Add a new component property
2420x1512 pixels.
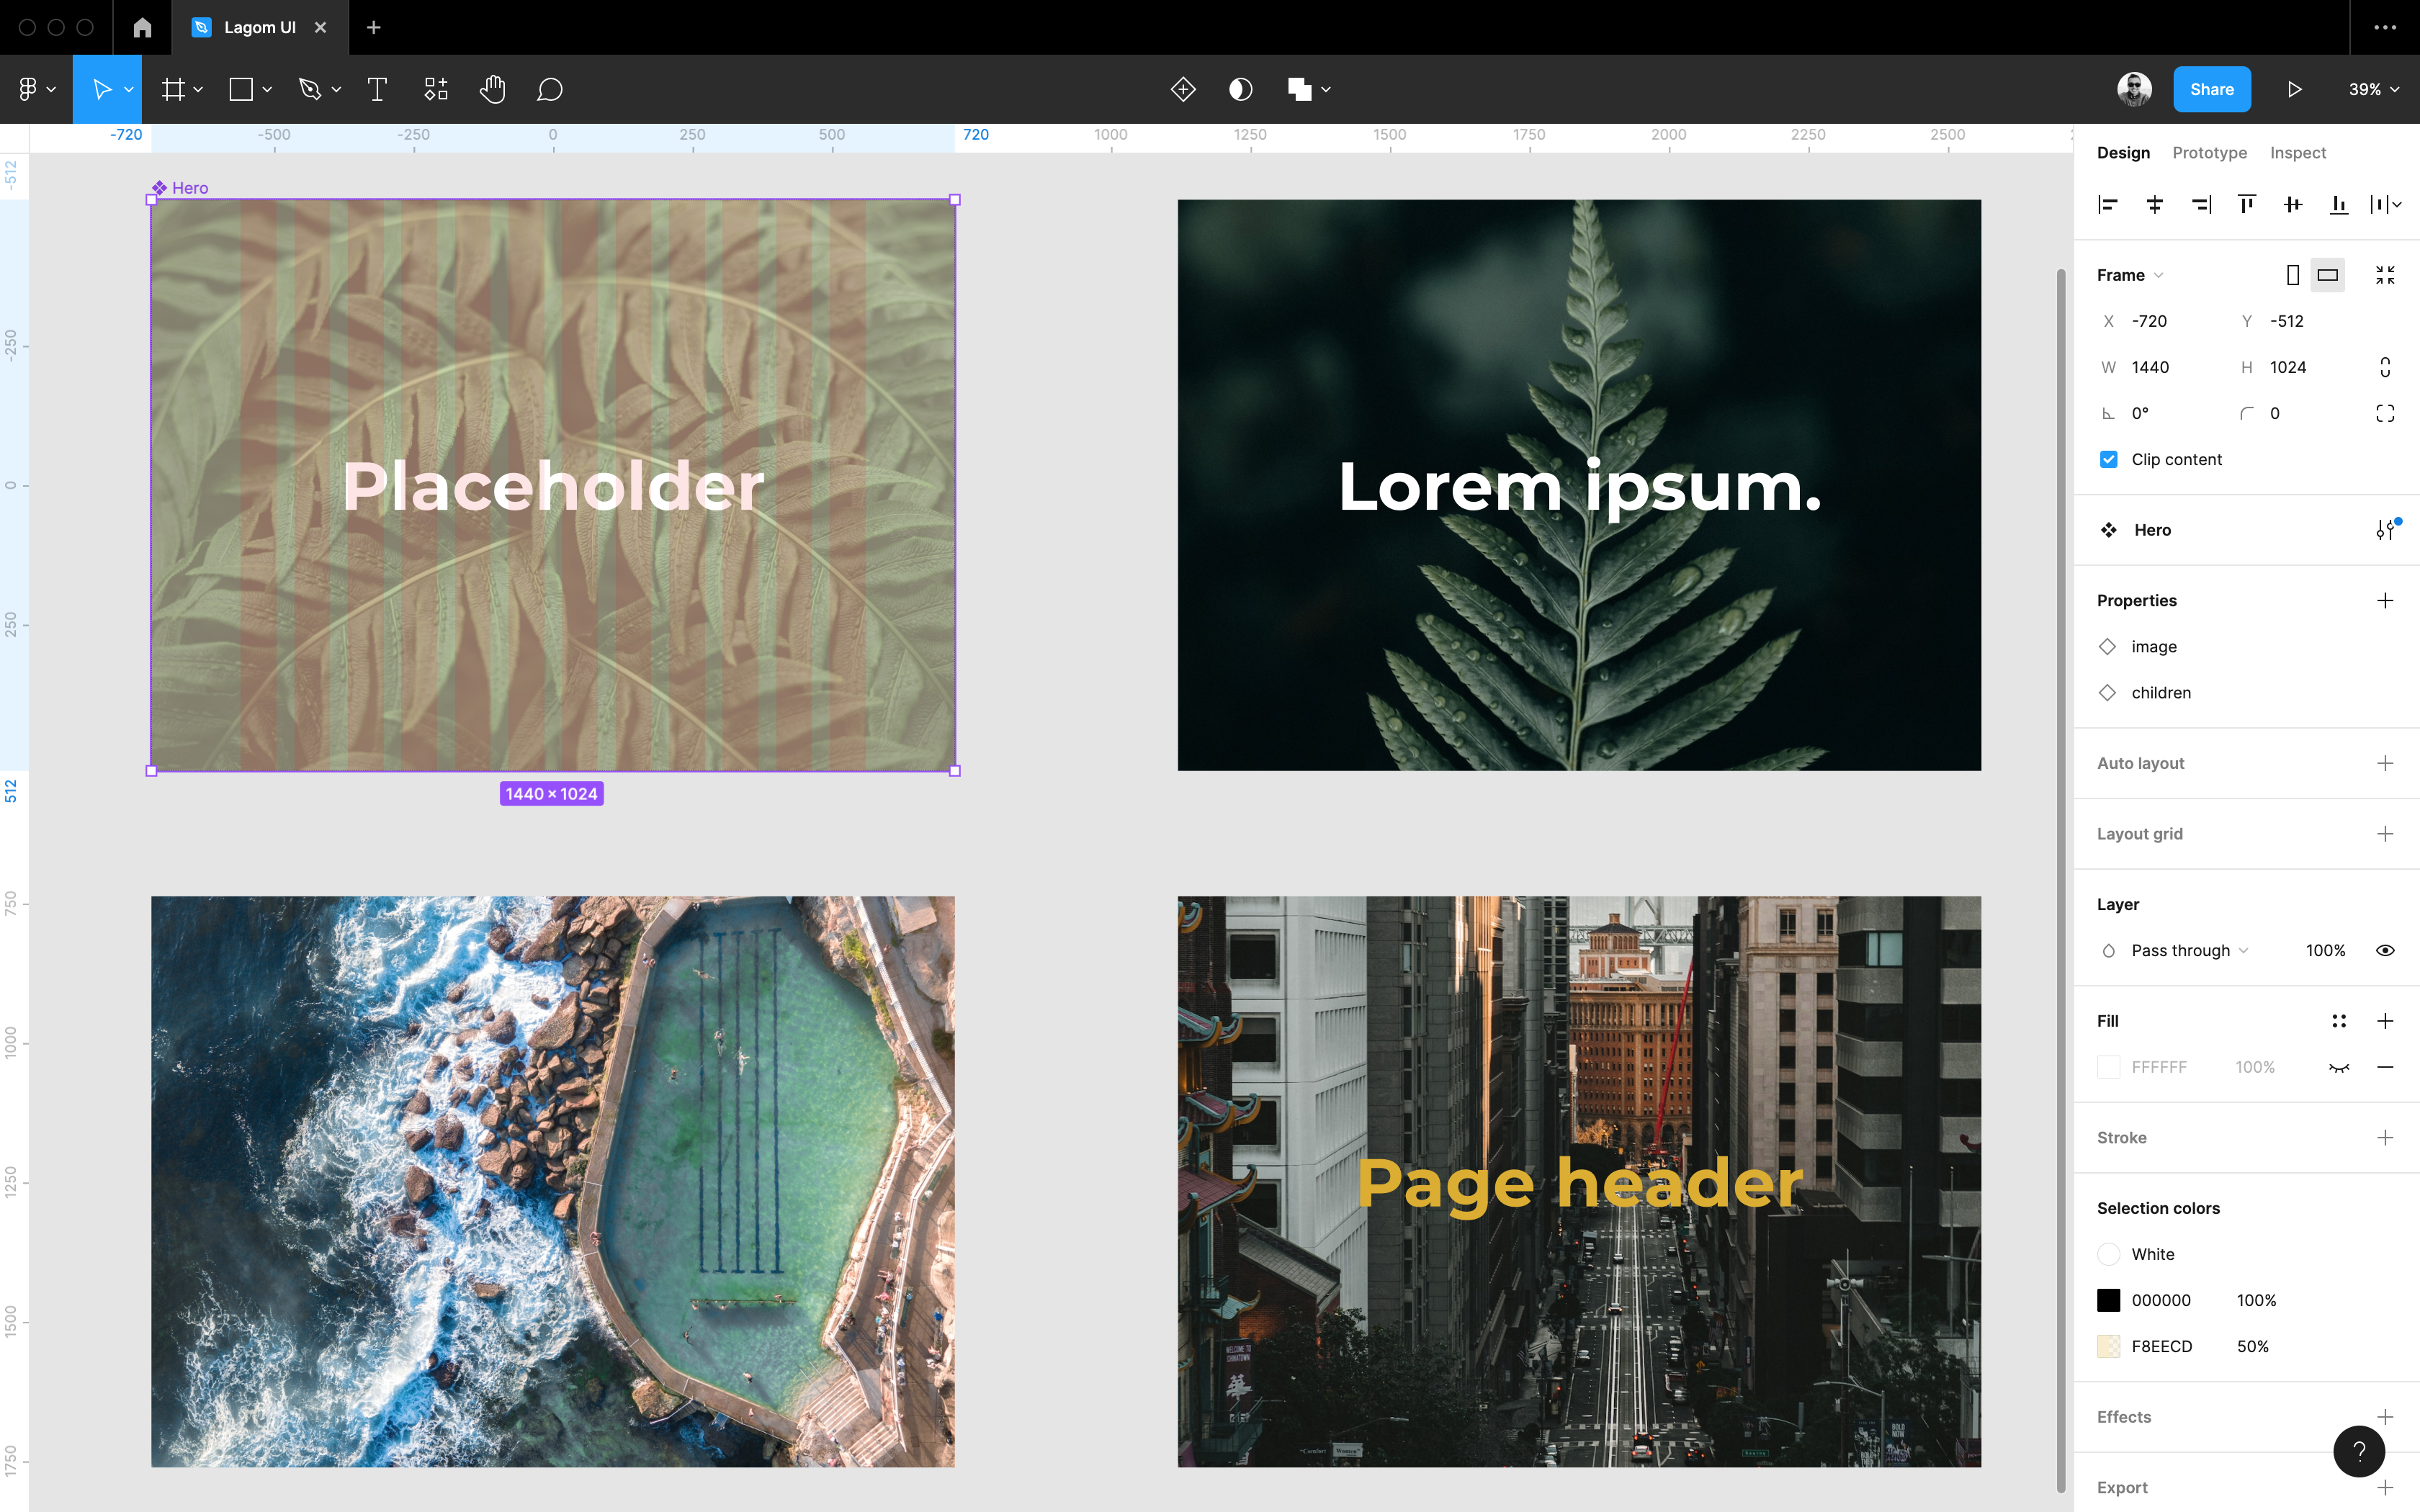[x=2385, y=600]
